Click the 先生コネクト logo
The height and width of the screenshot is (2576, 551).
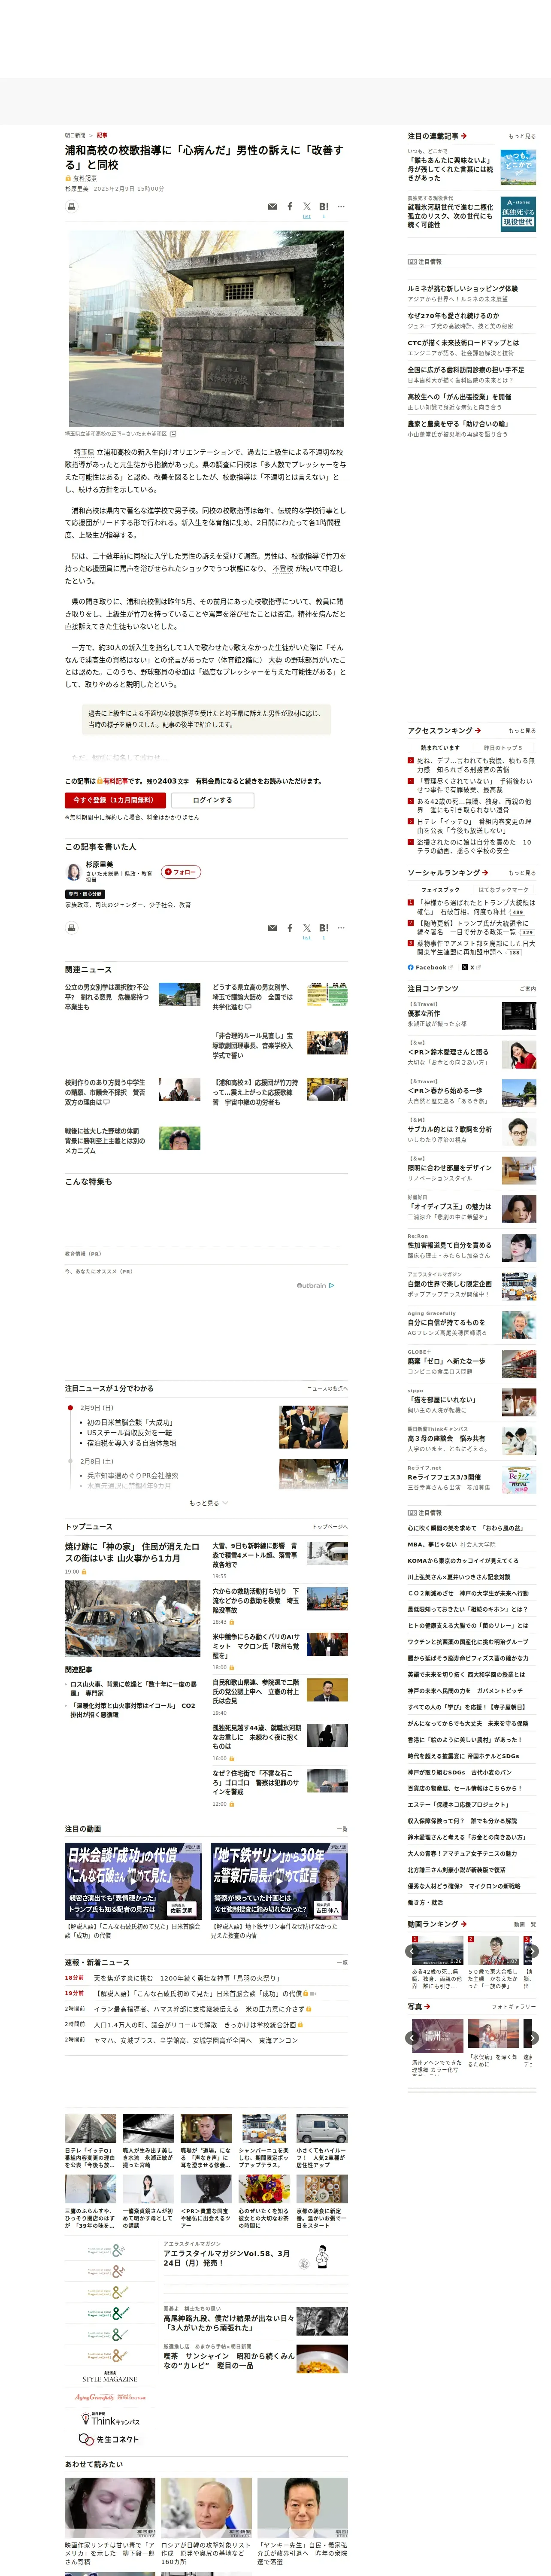[109, 2439]
